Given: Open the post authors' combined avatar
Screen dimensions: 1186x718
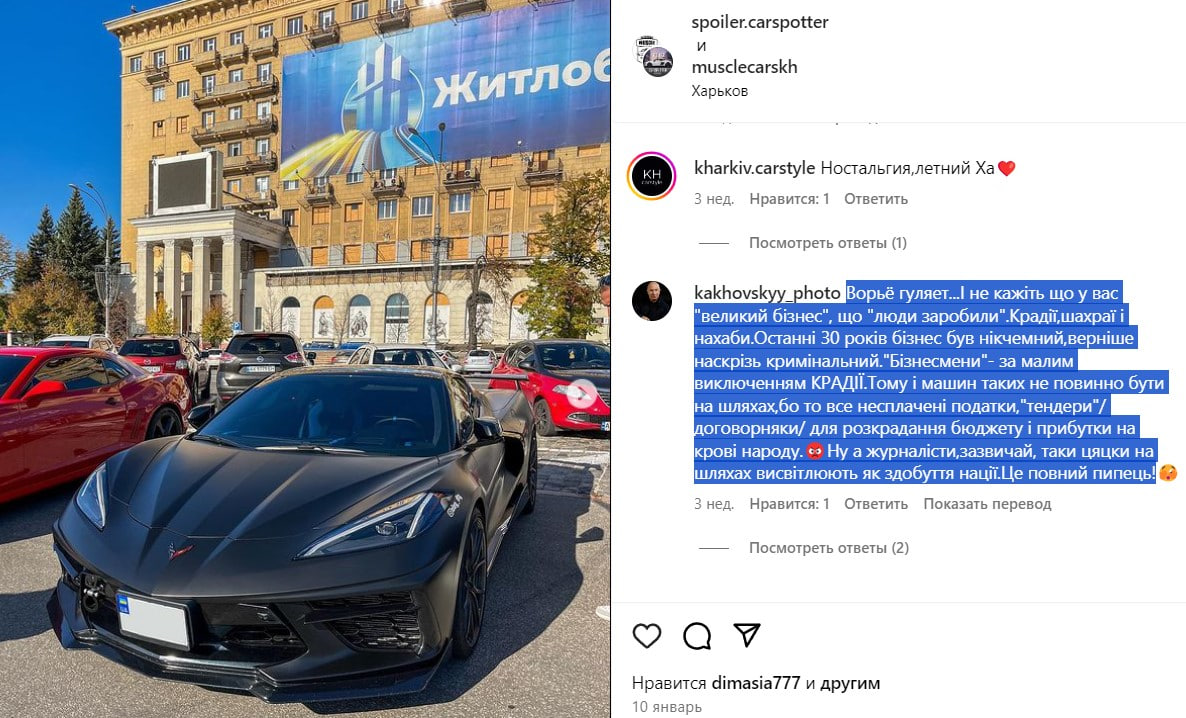Looking at the screenshot, I should tap(655, 56).
